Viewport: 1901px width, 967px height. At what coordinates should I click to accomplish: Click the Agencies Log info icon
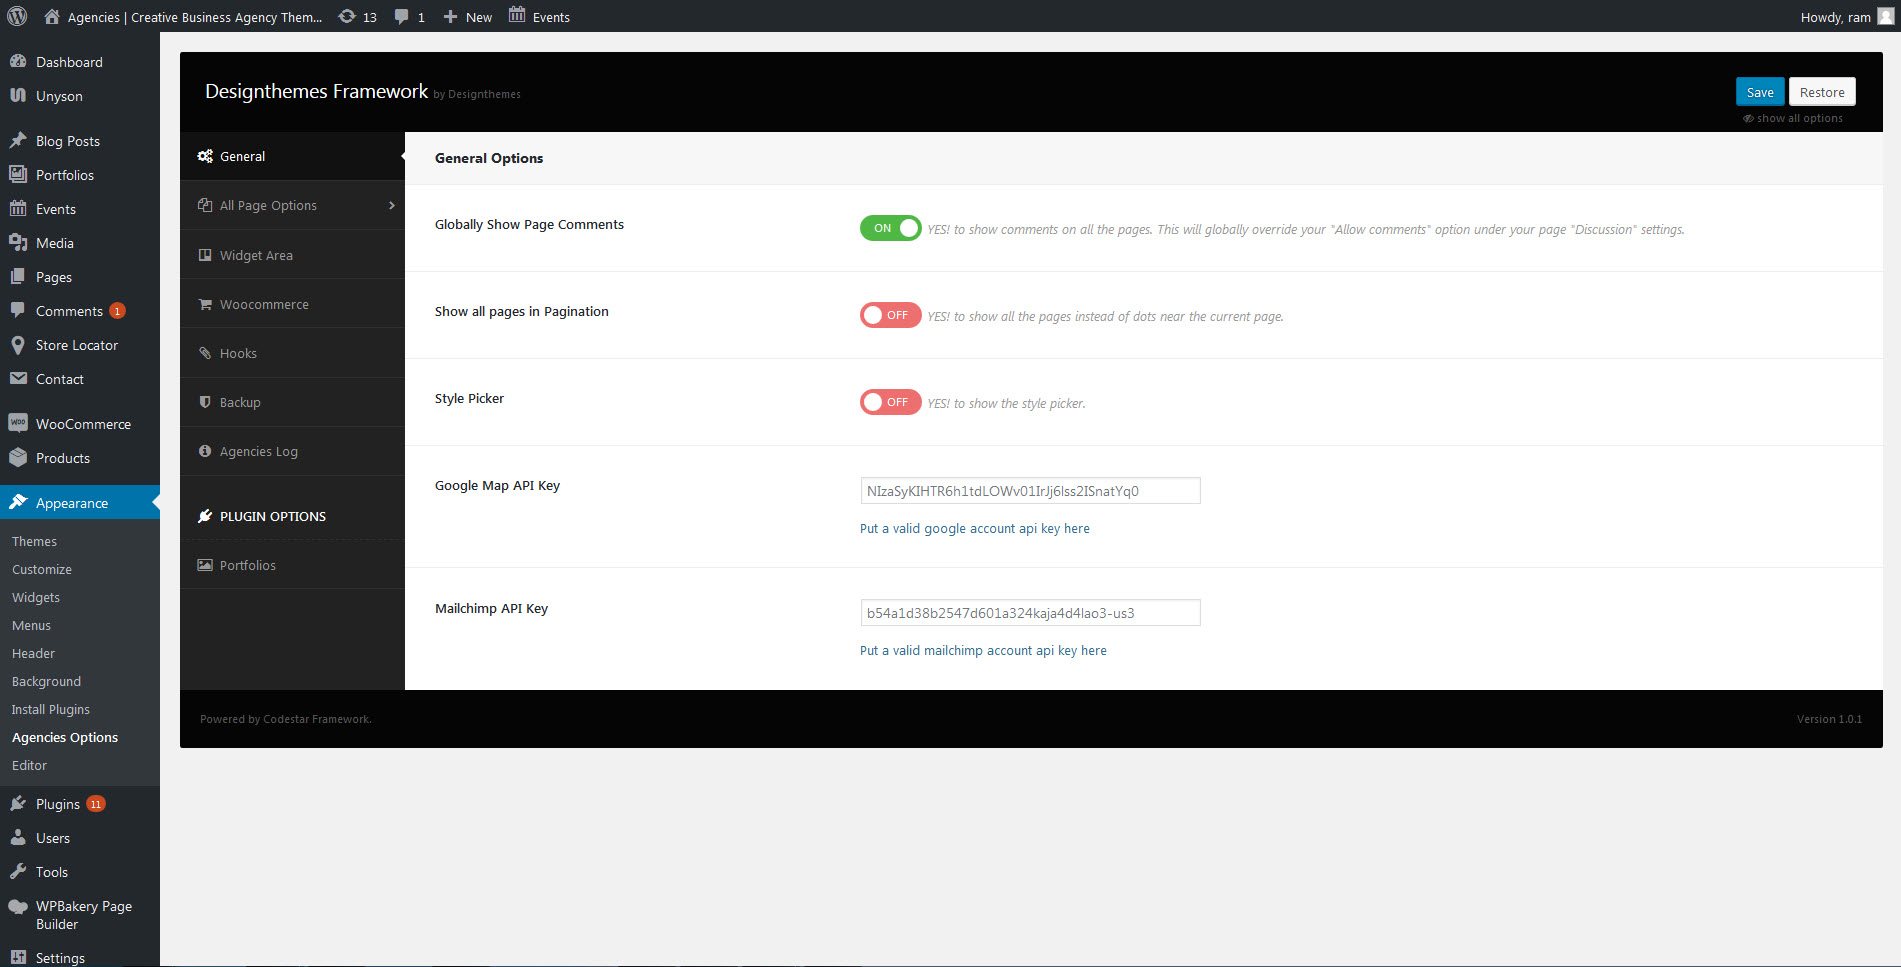pos(204,451)
